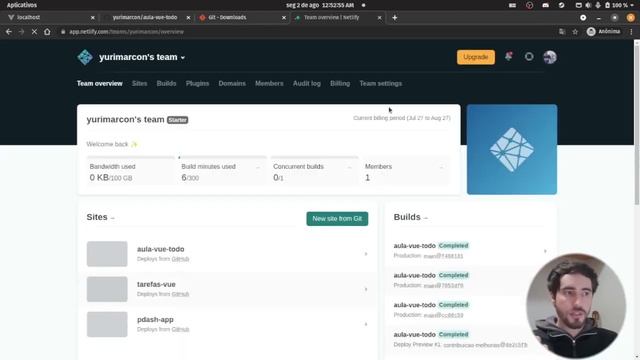Switch to Team overview tab

coord(100,83)
